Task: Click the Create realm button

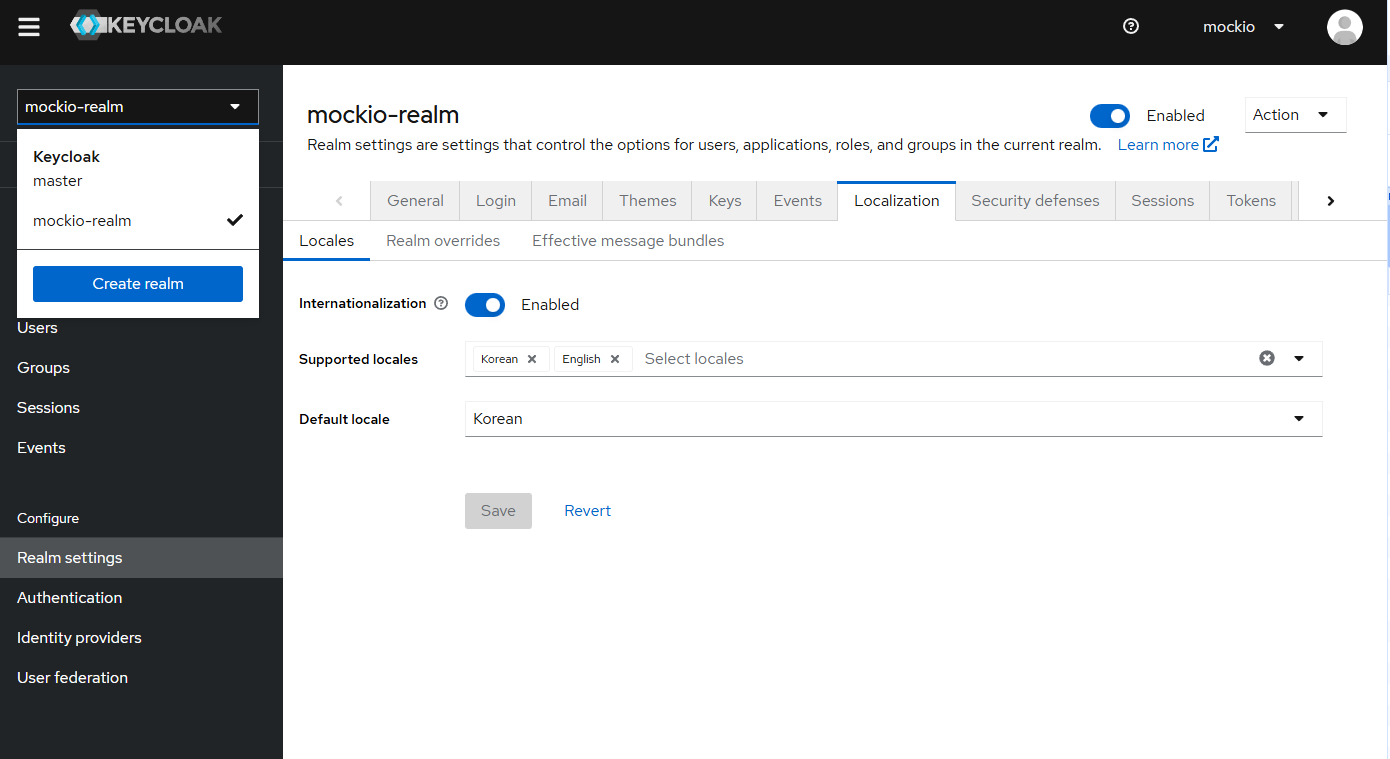Action: pos(138,284)
